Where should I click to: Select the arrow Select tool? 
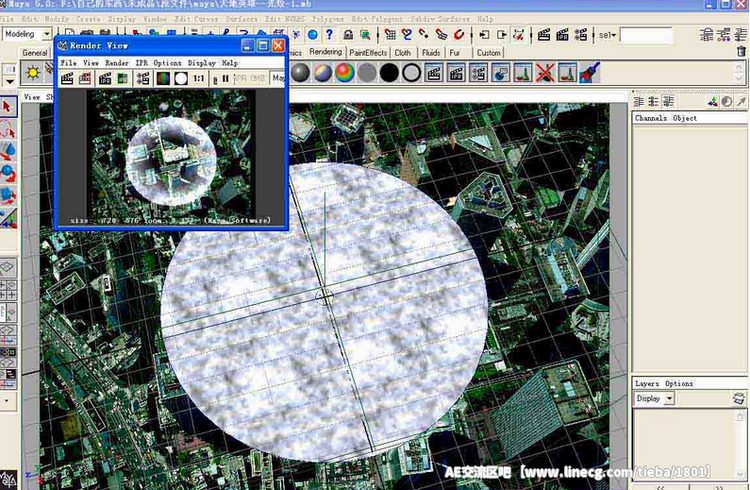tap(8, 107)
